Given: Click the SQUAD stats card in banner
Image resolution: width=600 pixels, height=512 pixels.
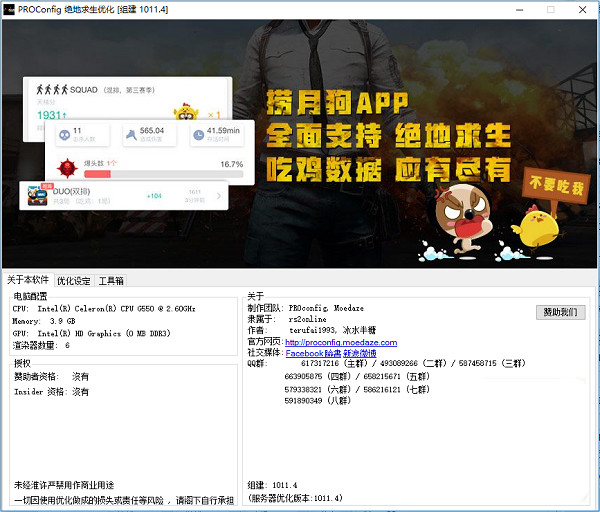Looking at the screenshot, I should (127, 98).
